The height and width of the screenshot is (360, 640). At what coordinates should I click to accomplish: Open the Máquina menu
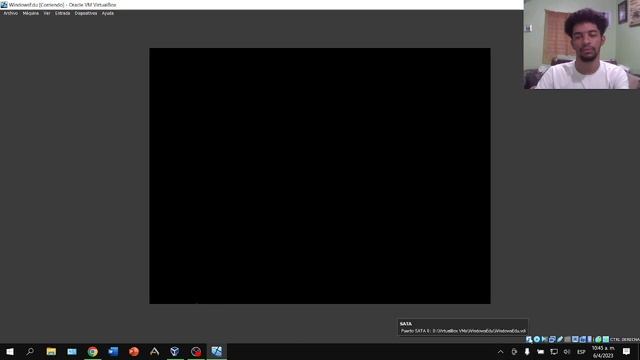pos(31,13)
